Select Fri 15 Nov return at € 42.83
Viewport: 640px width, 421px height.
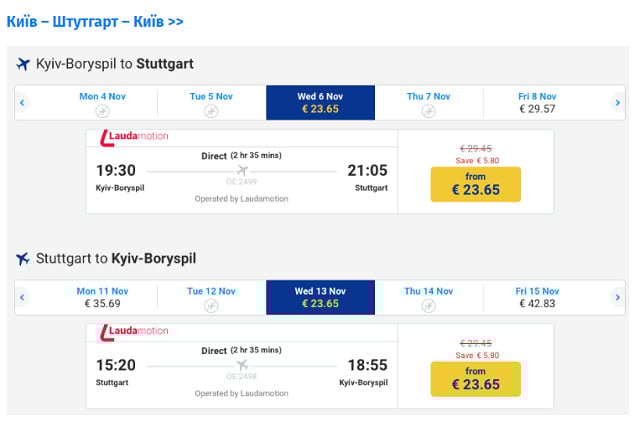pos(537,297)
